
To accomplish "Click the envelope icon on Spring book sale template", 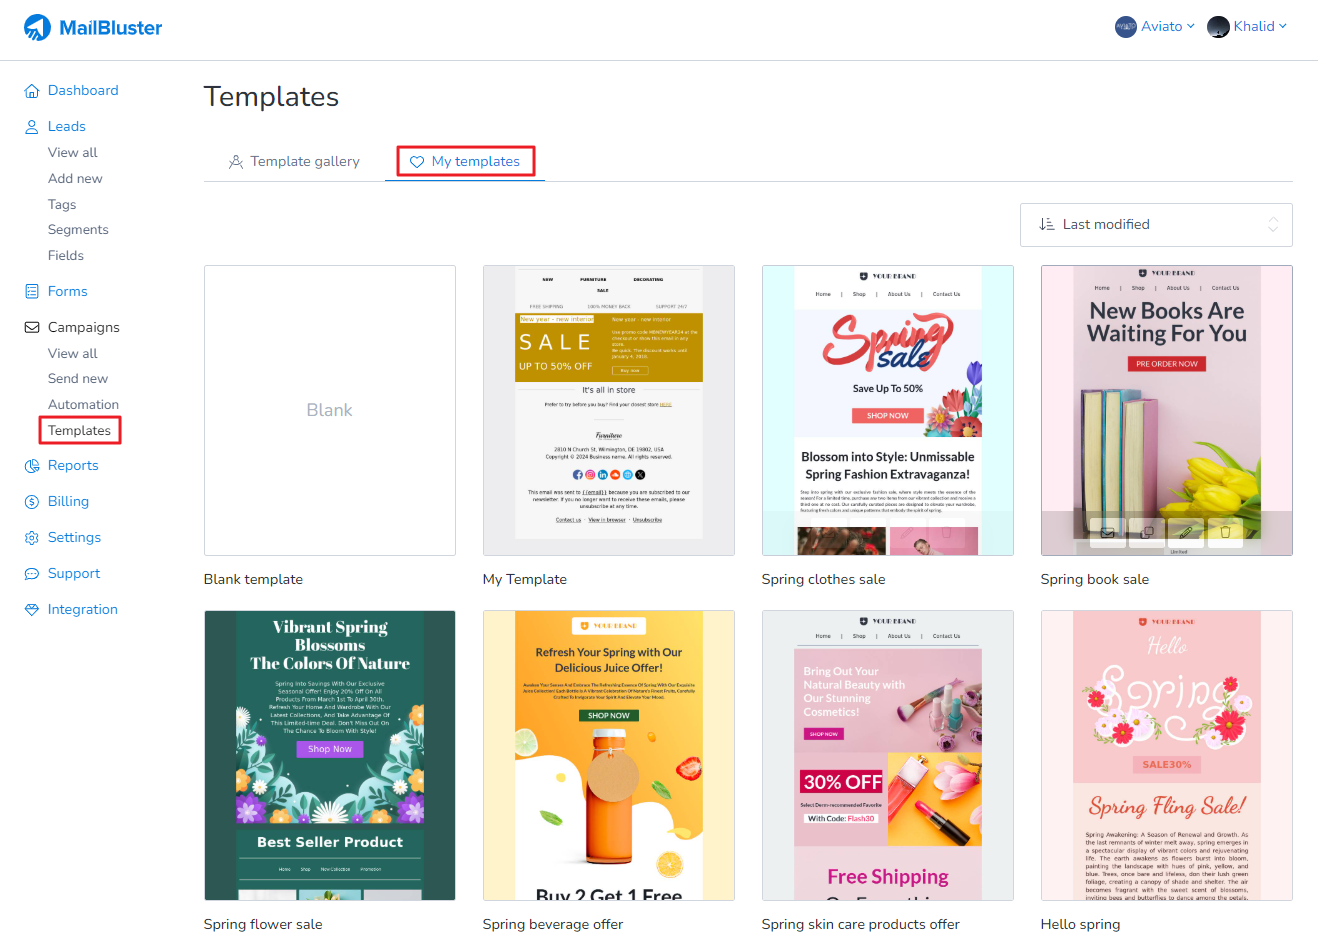I will click(x=1107, y=533).
